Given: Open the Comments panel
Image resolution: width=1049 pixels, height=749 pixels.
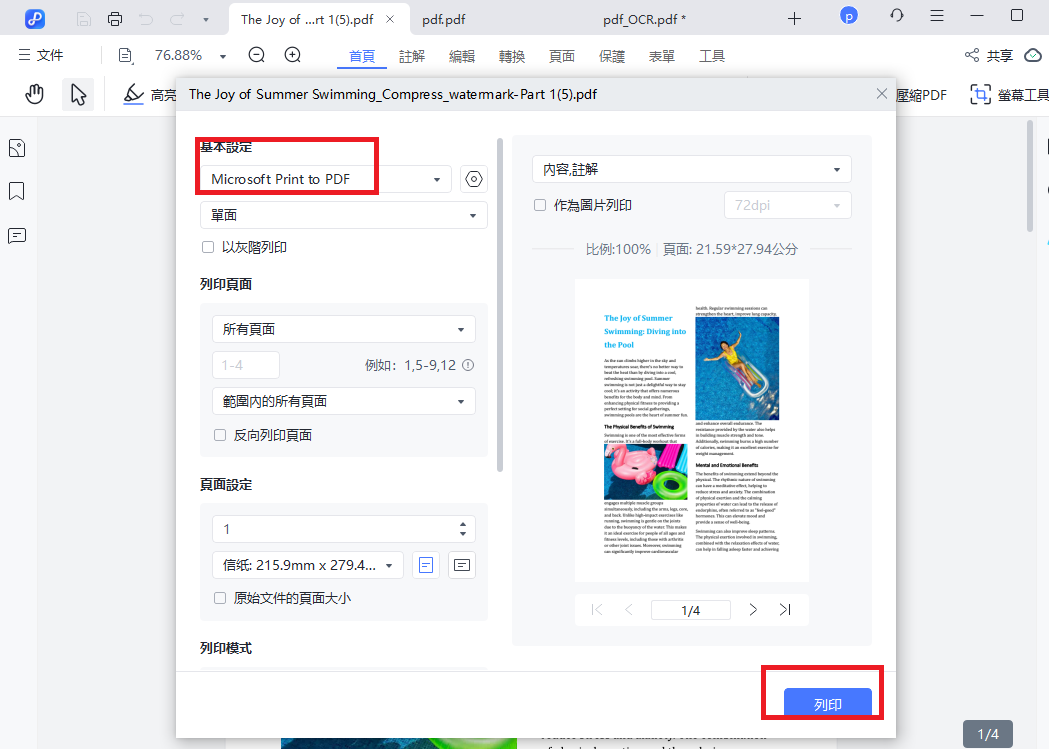Looking at the screenshot, I should coord(16,235).
